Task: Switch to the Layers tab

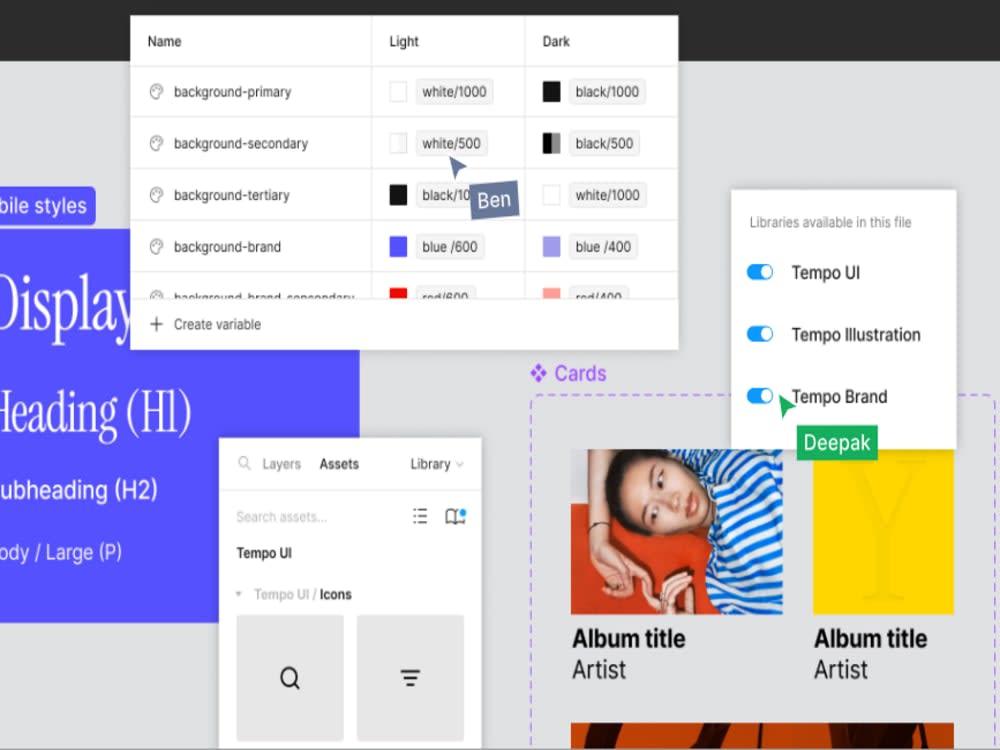Action: (281, 464)
